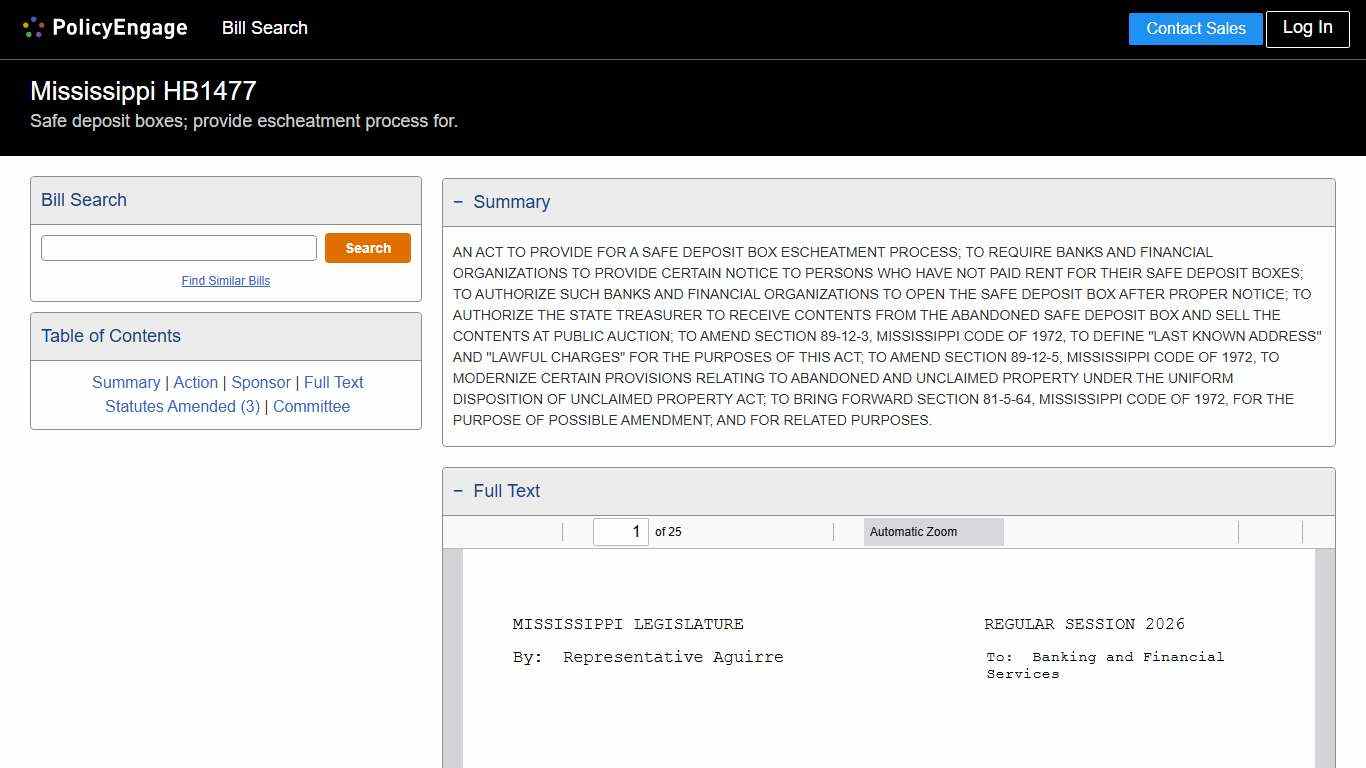Click the Log In button
The width and height of the screenshot is (1366, 768).
pyautogui.click(x=1307, y=28)
